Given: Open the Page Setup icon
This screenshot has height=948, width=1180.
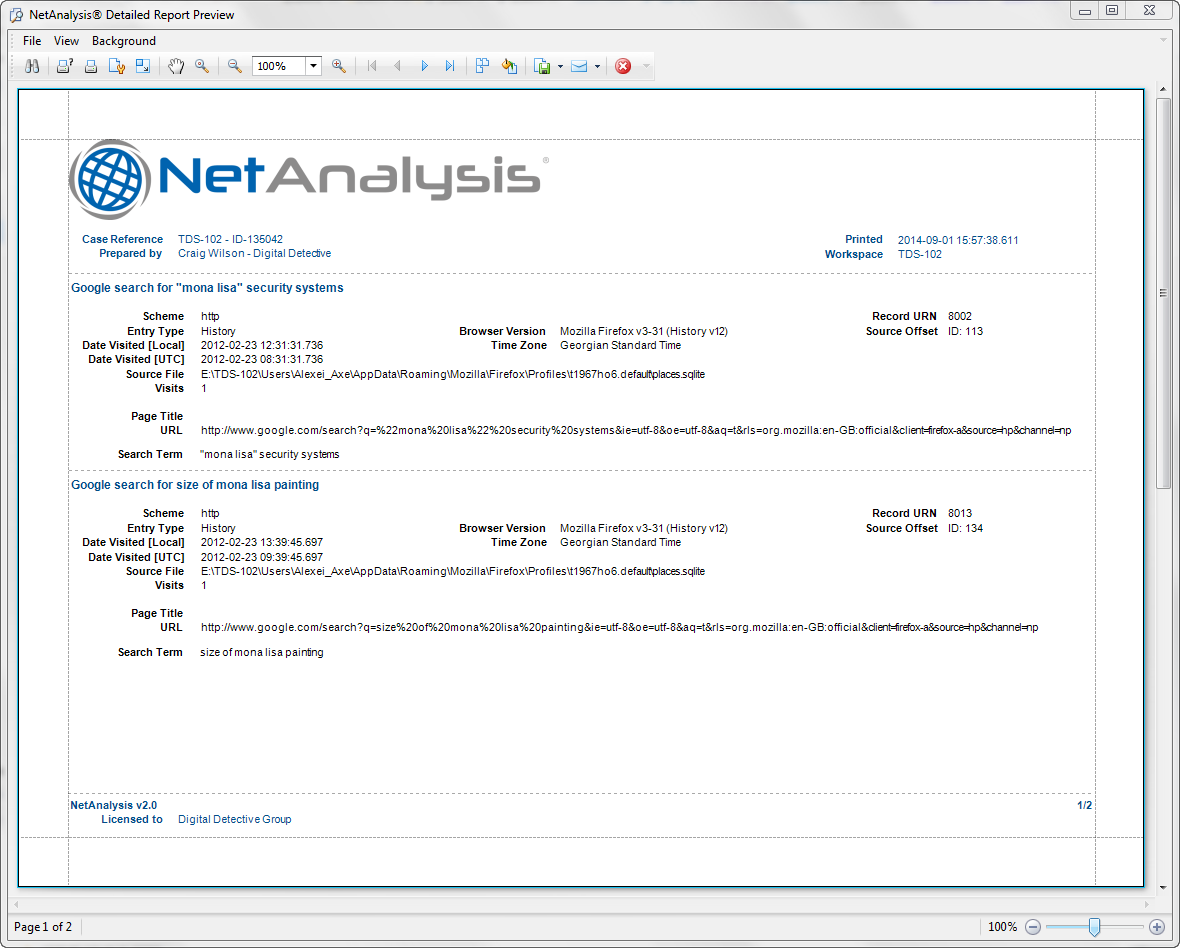Looking at the screenshot, I should coord(116,66).
